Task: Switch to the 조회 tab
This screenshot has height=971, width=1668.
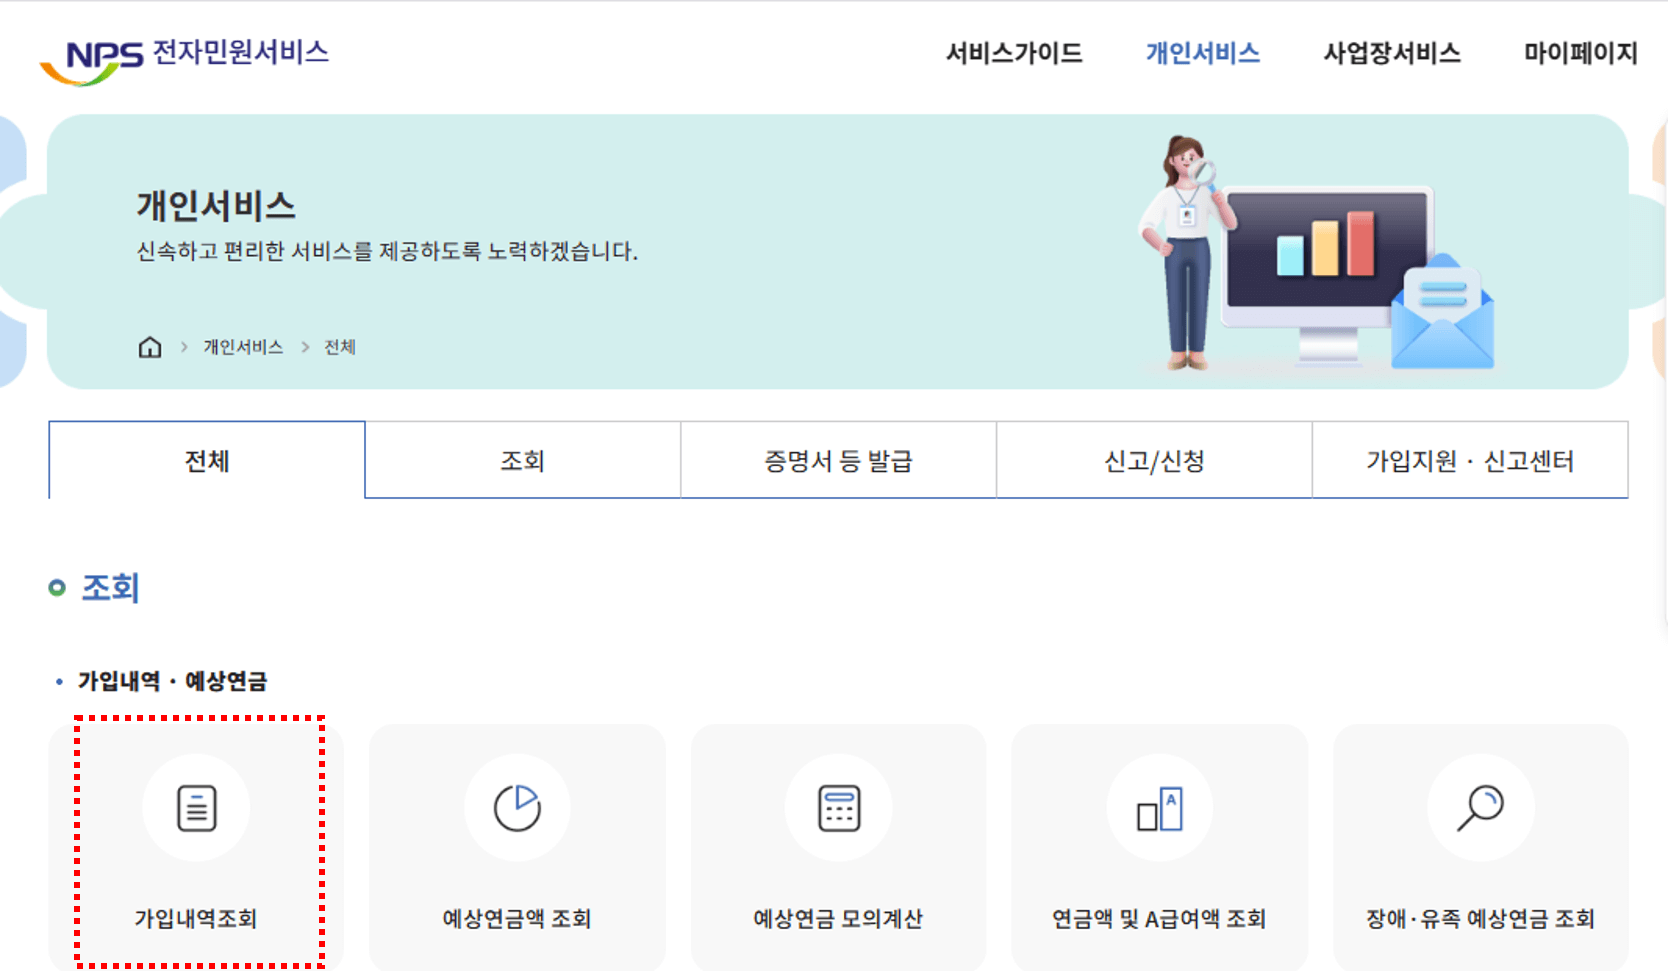Action: click(523, 460)
